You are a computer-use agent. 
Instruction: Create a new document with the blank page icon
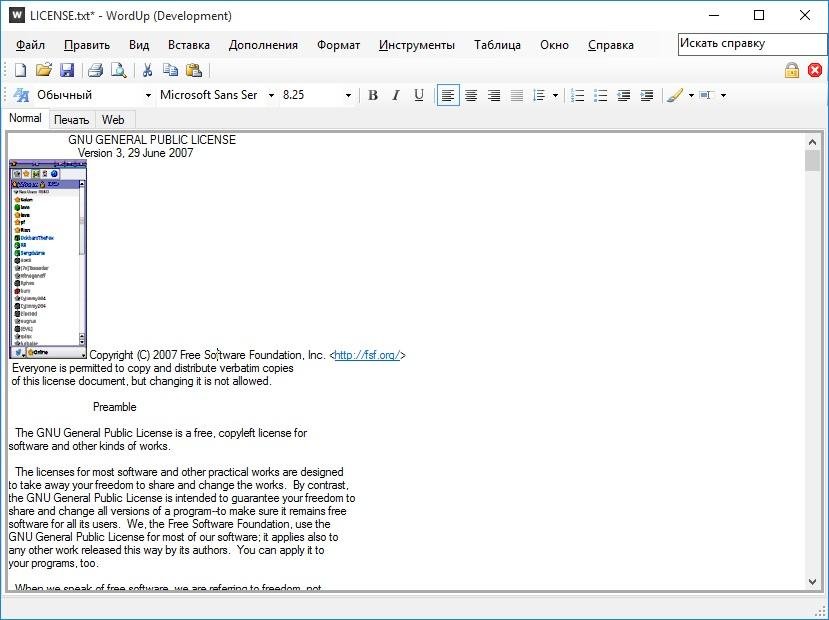pos(20,70)
